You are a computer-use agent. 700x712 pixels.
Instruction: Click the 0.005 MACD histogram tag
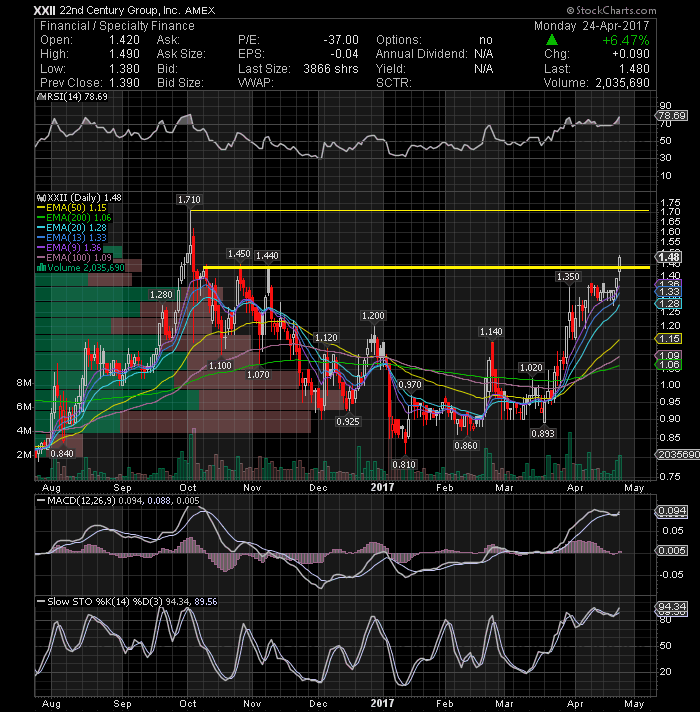pos(672,551)
